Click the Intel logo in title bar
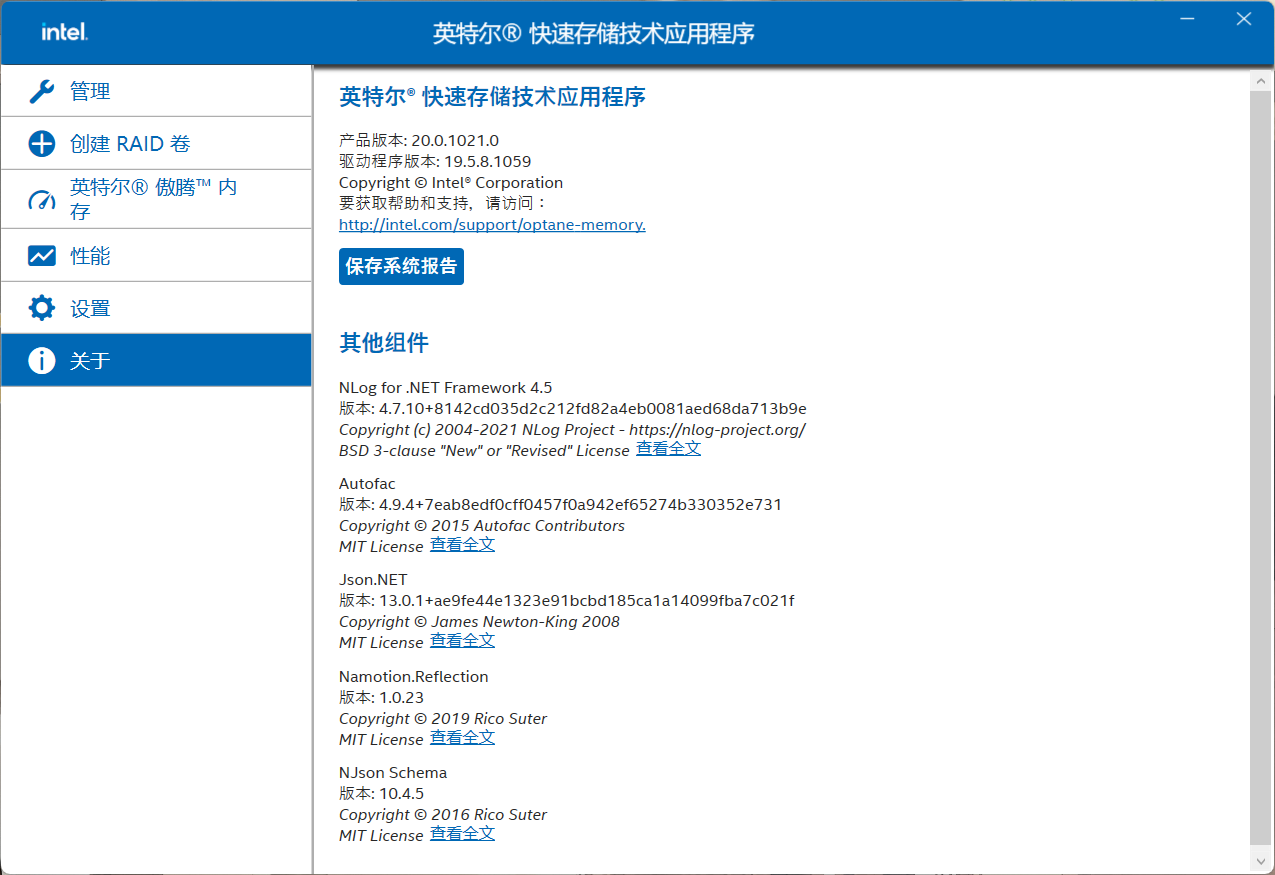The width and height of the screenshot is (1275, 875). click(65, 33)
